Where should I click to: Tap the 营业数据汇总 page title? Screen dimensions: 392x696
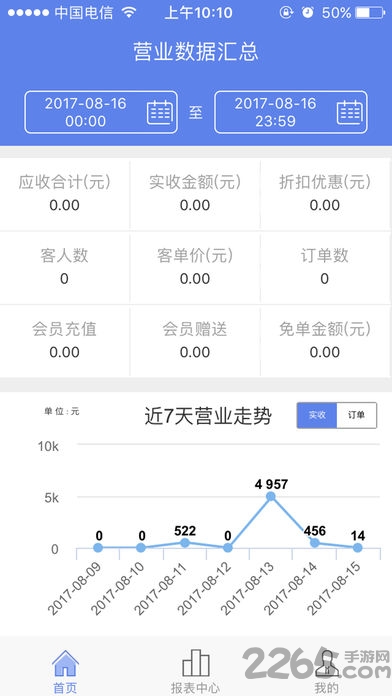click(196, 52)
